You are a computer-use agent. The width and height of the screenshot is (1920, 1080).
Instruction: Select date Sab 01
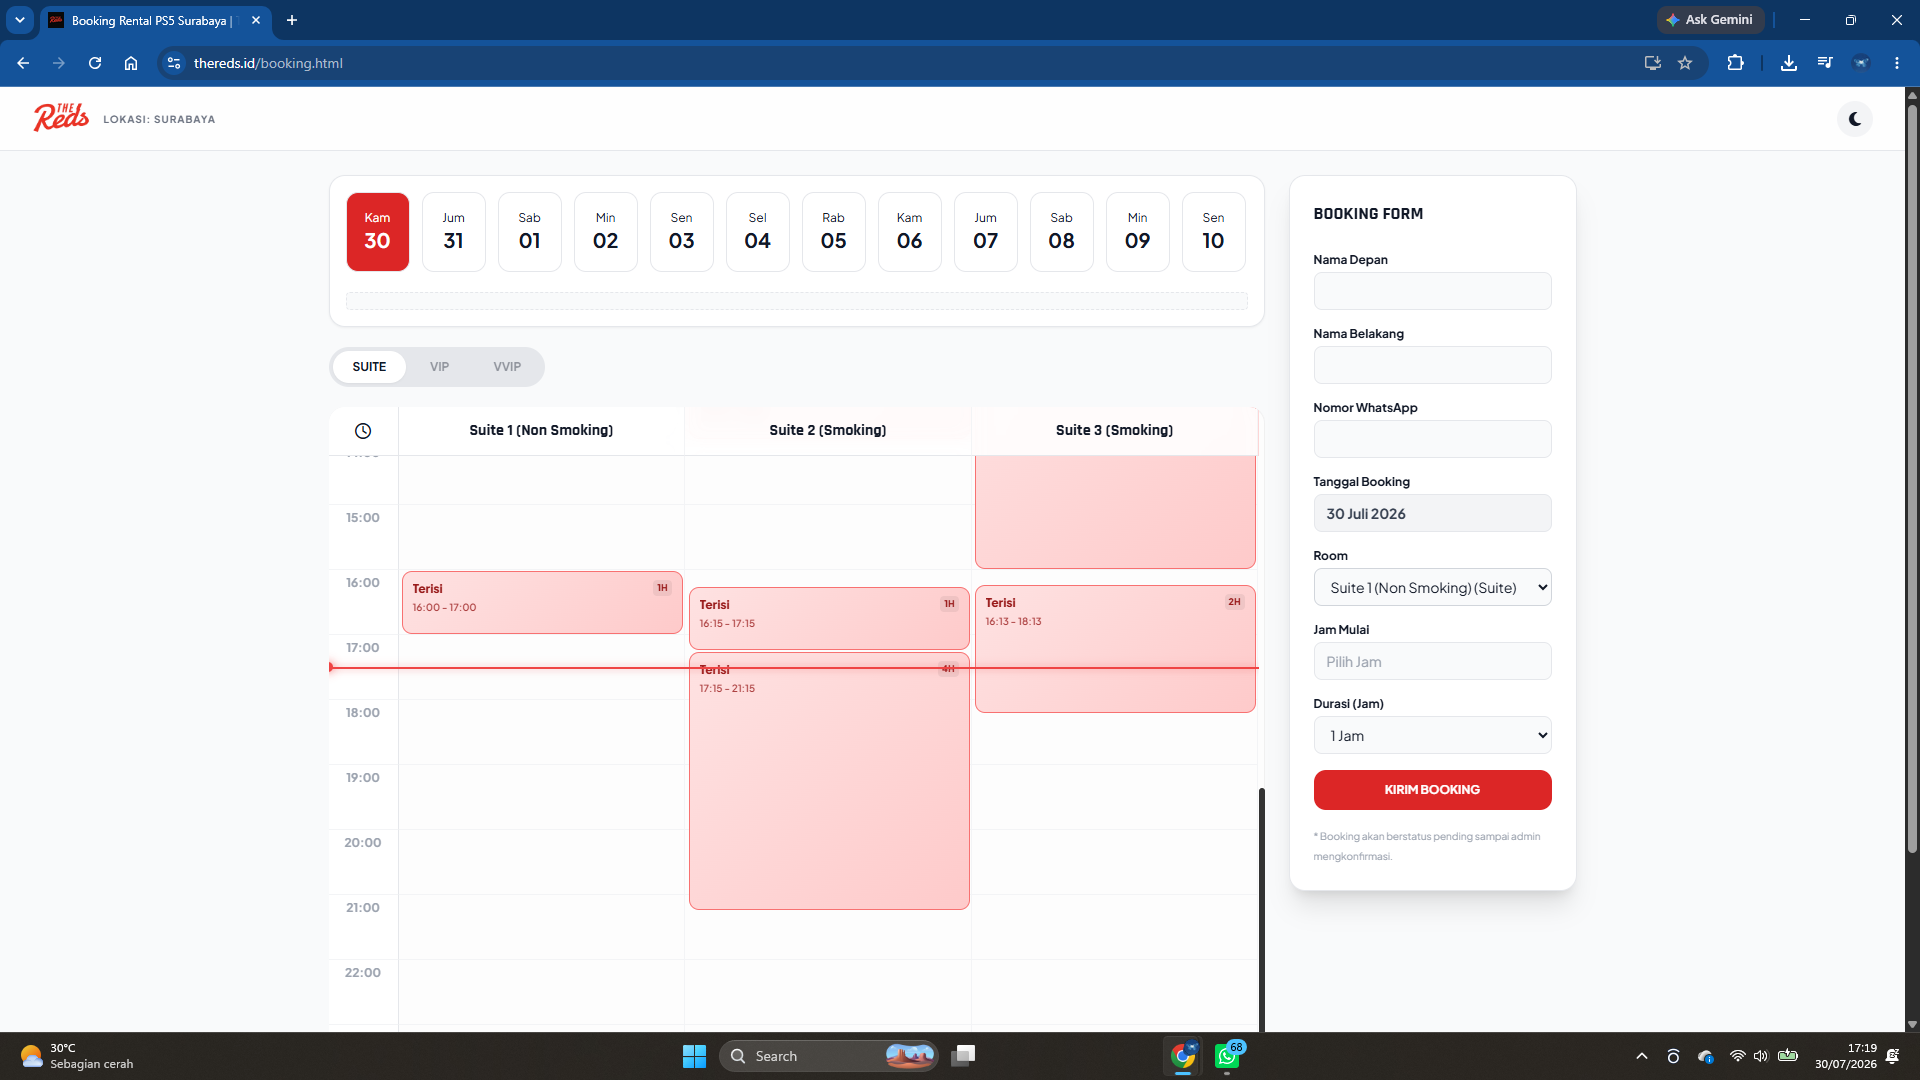point(530,232)
